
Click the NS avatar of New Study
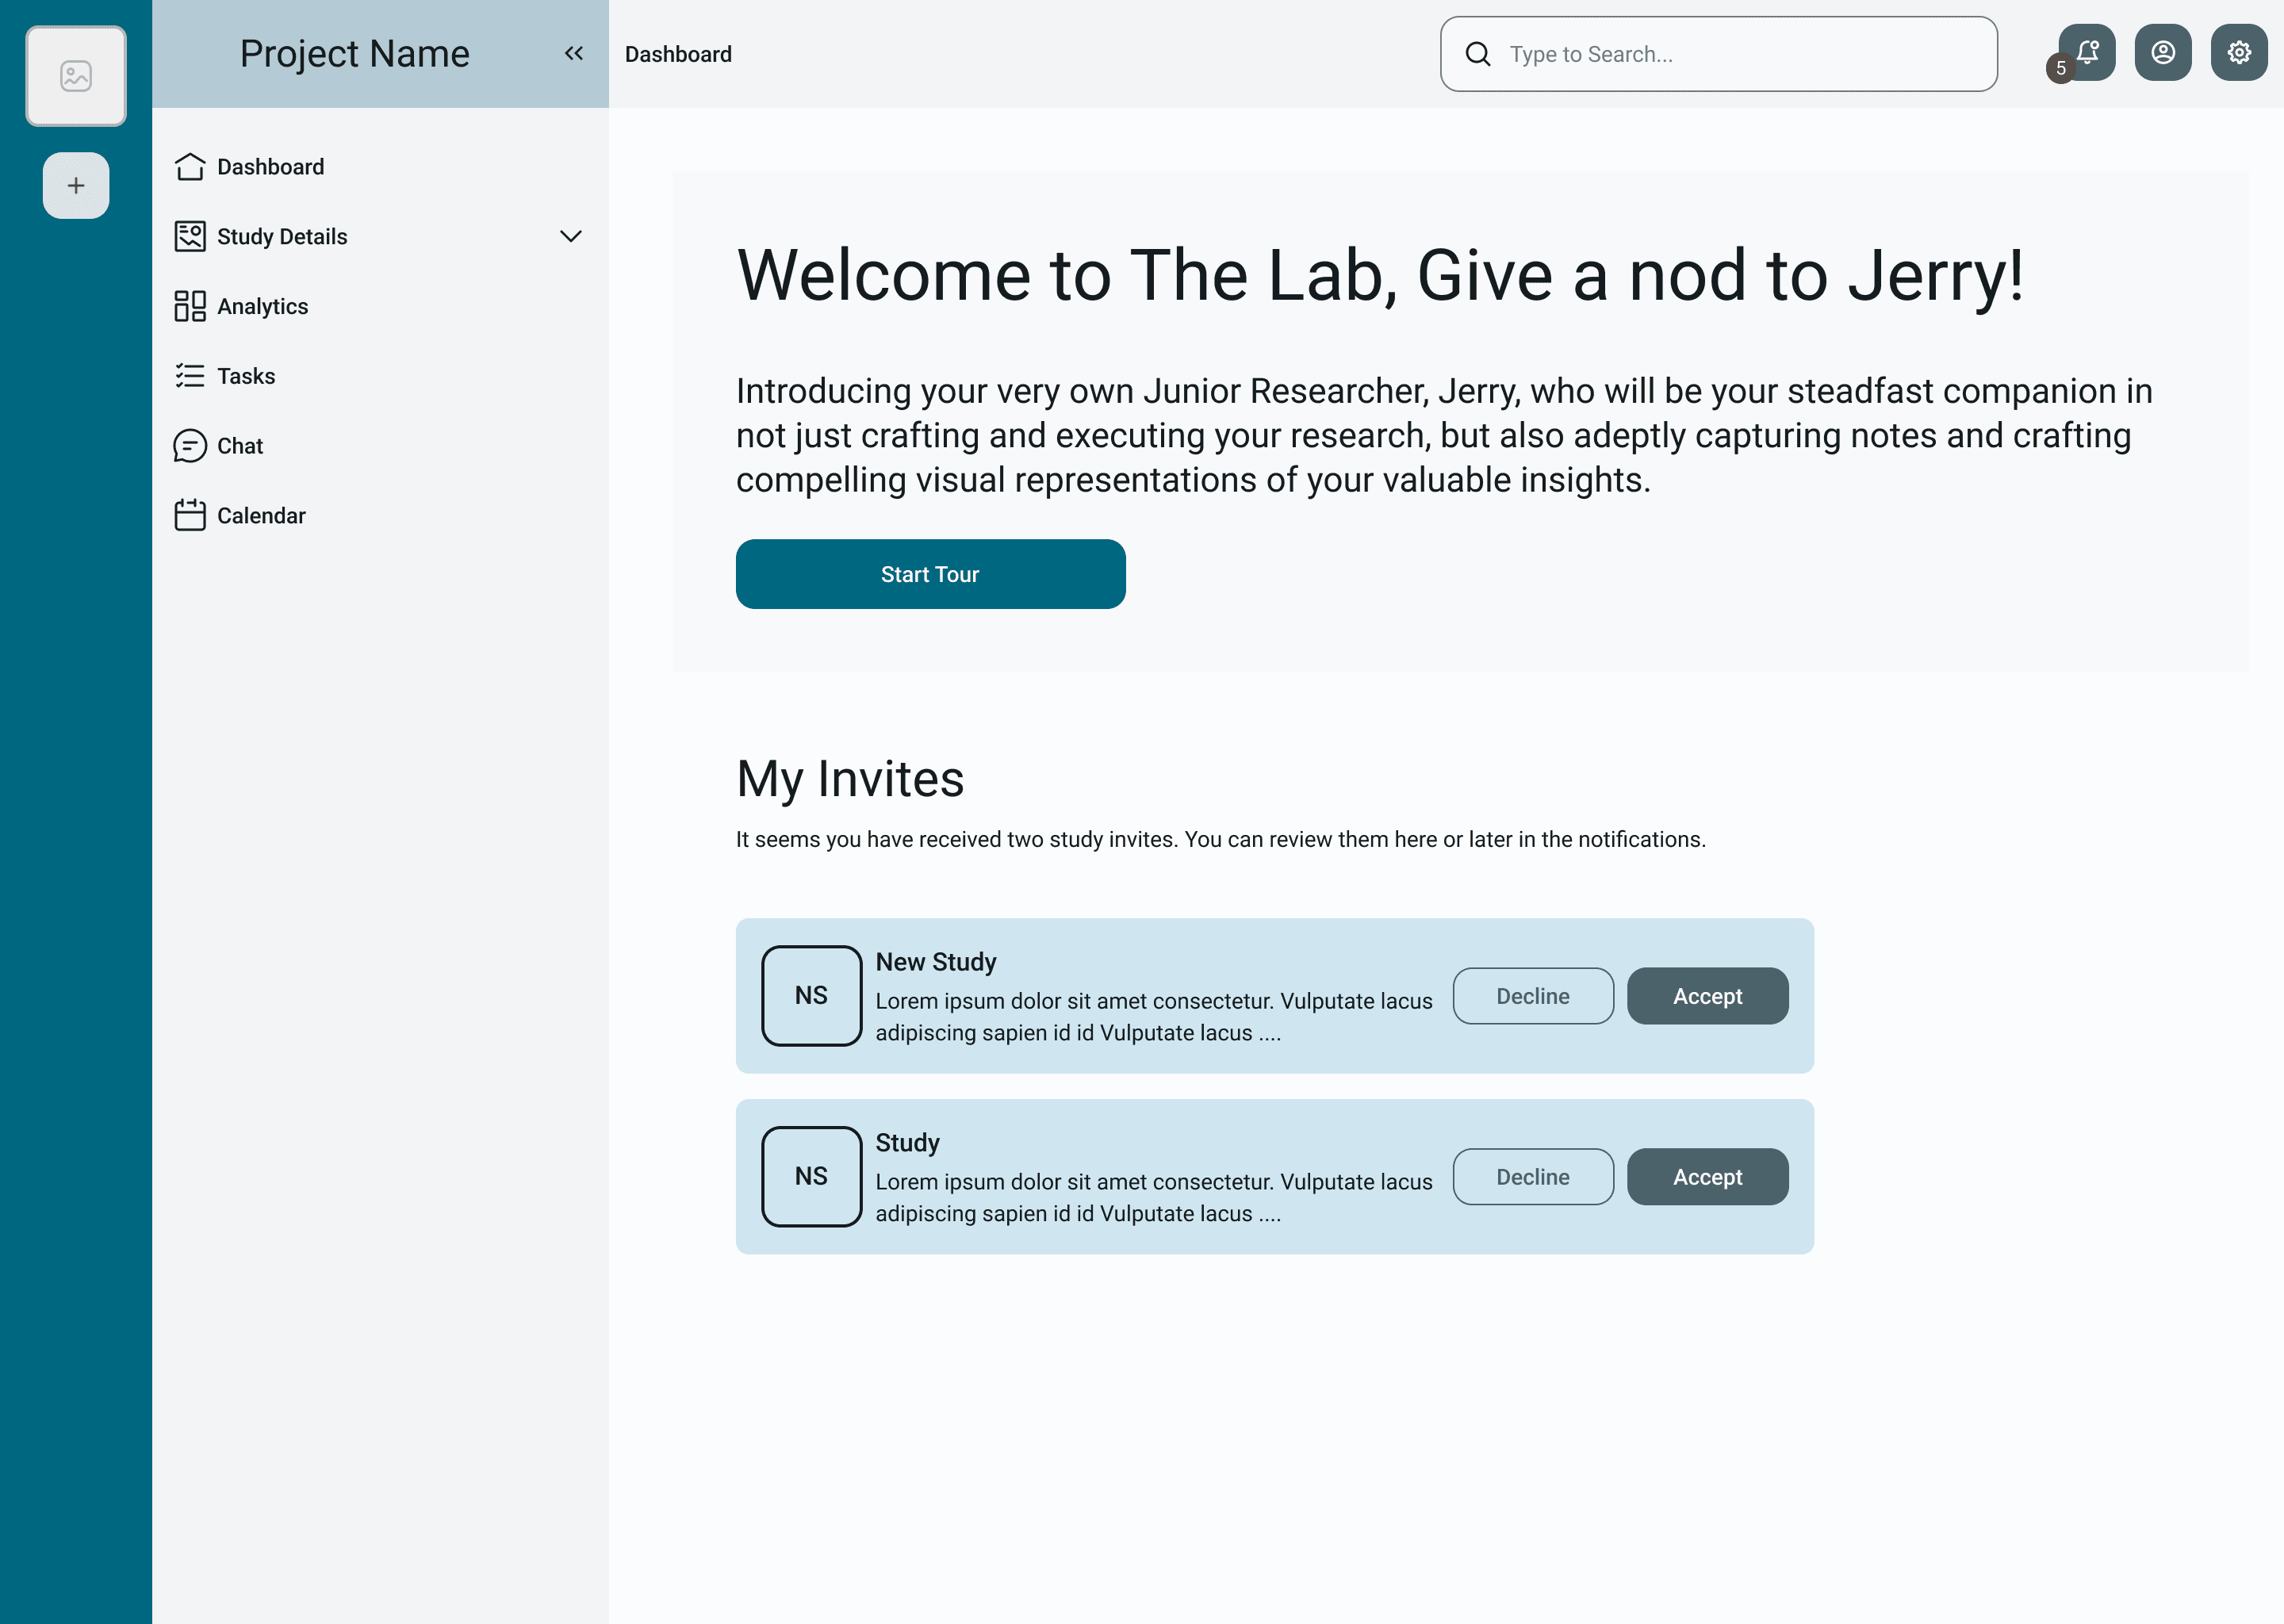(812, 996)
